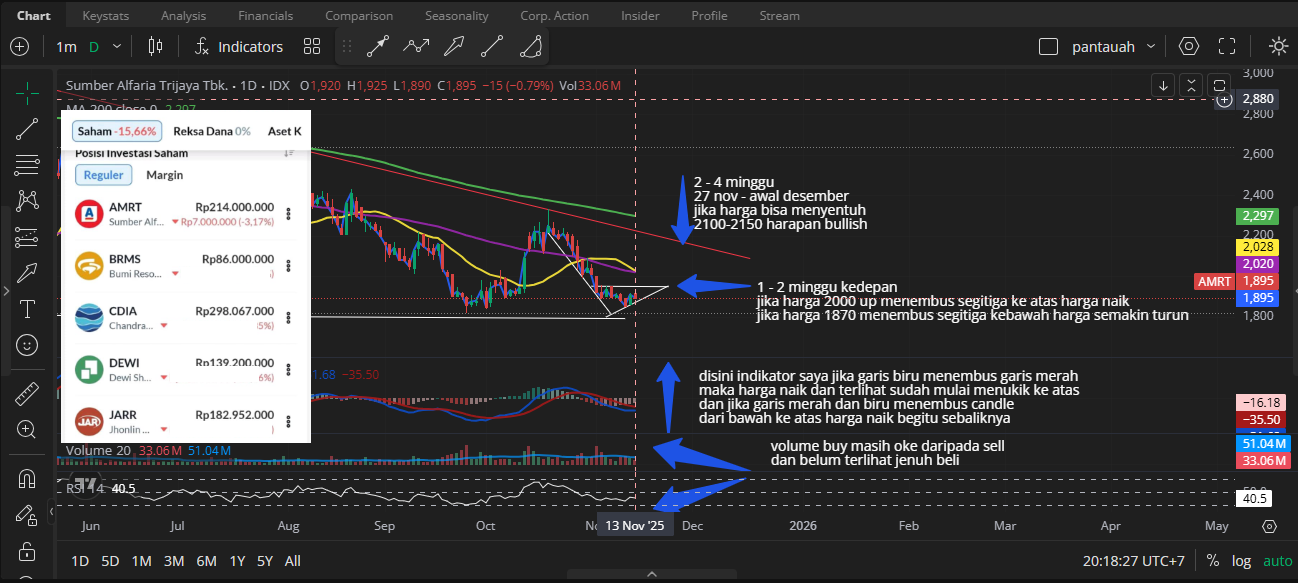Select the ruler measure tool
Image resolution: width=1298 pixels, height=583 pixels.
[27, 393]
